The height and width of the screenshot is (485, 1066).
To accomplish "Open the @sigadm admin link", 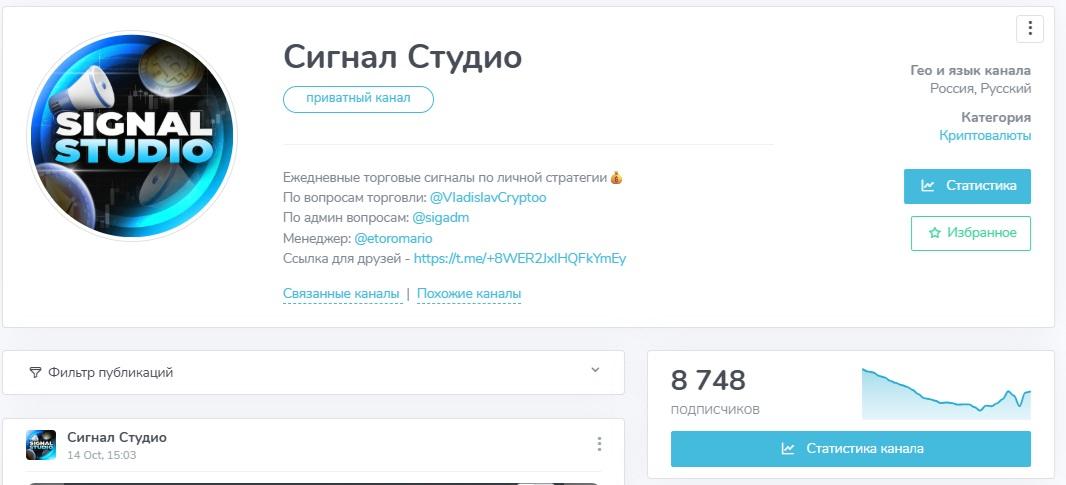I will pyautogui.click(x=440, y=217).
